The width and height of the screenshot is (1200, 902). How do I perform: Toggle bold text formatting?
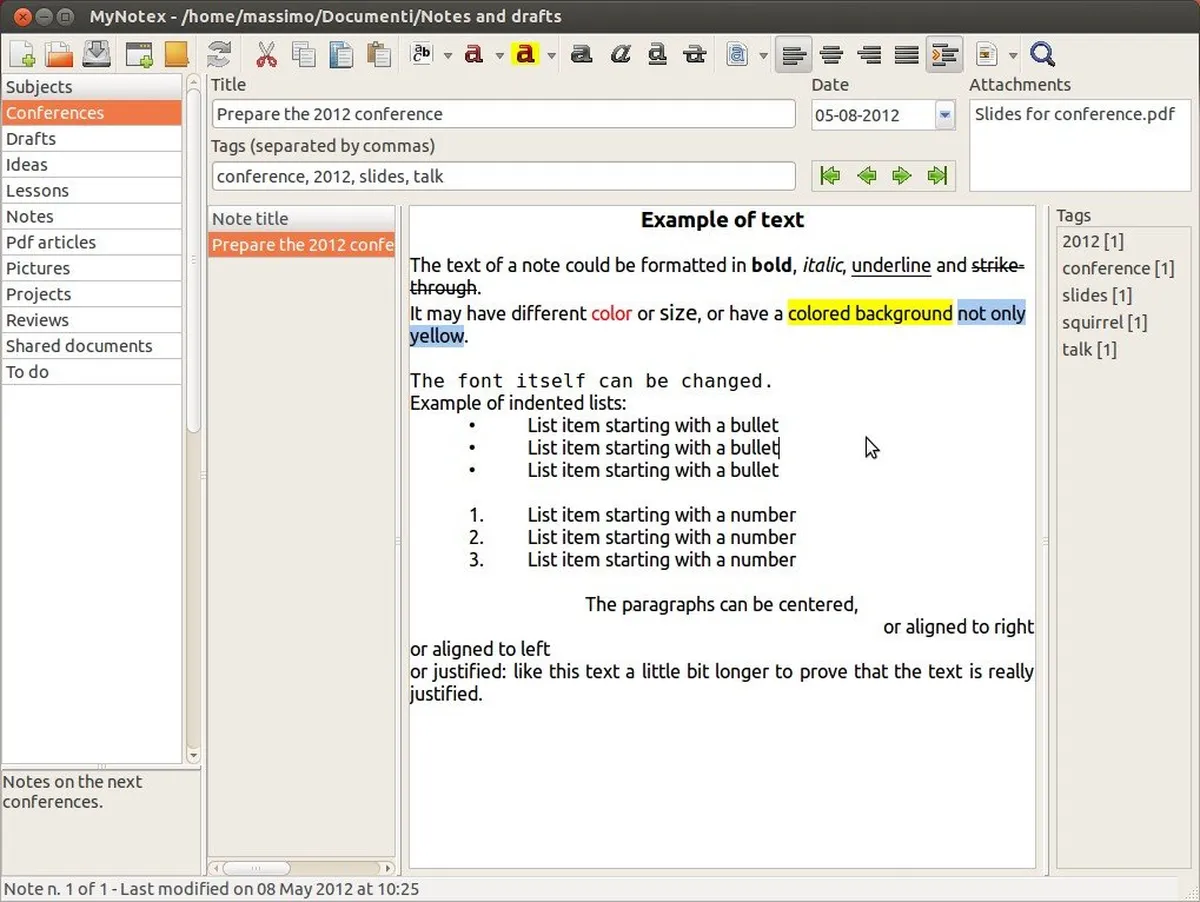(x=581, y=54)
